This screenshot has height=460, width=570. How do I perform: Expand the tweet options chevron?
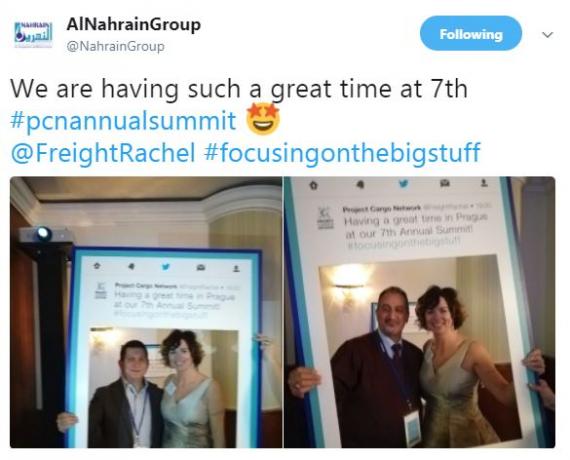click(x=547, y=35)
